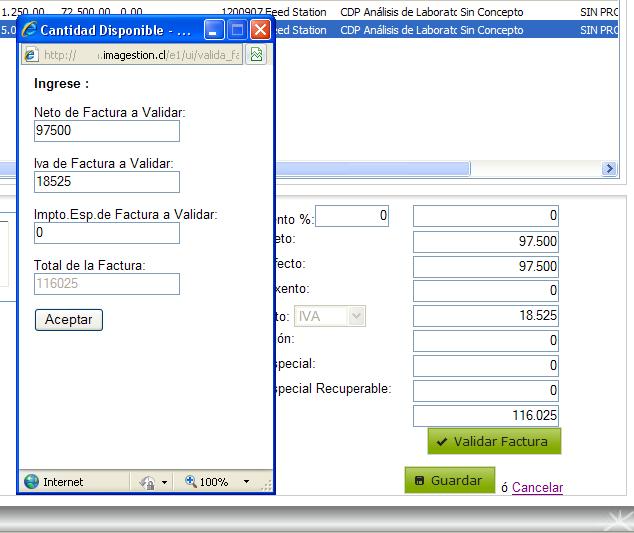The height and width of the screenshot is (533, 634).
Task: Click the table's horizontal scrollbar thumb
Action: (x=235, y=168)
